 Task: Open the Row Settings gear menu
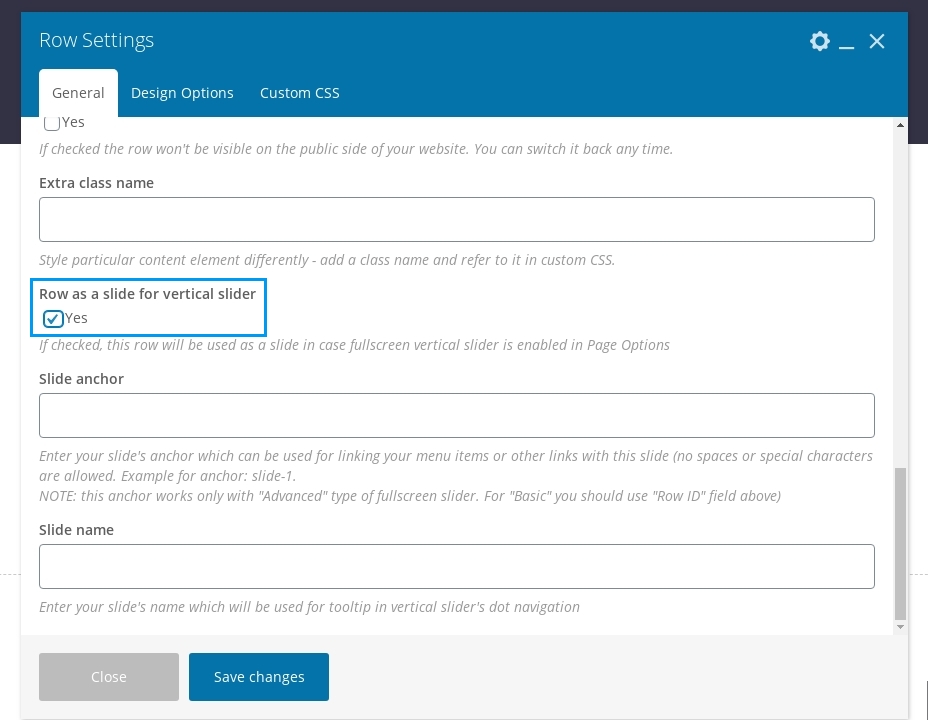coord(819,41)
